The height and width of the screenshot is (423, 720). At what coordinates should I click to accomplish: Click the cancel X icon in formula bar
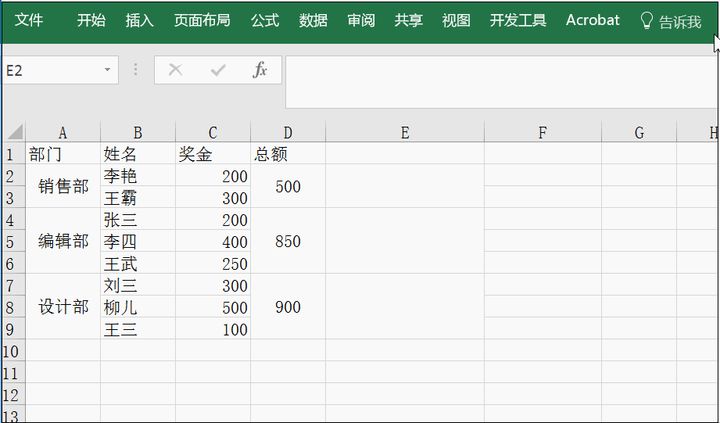176,70
